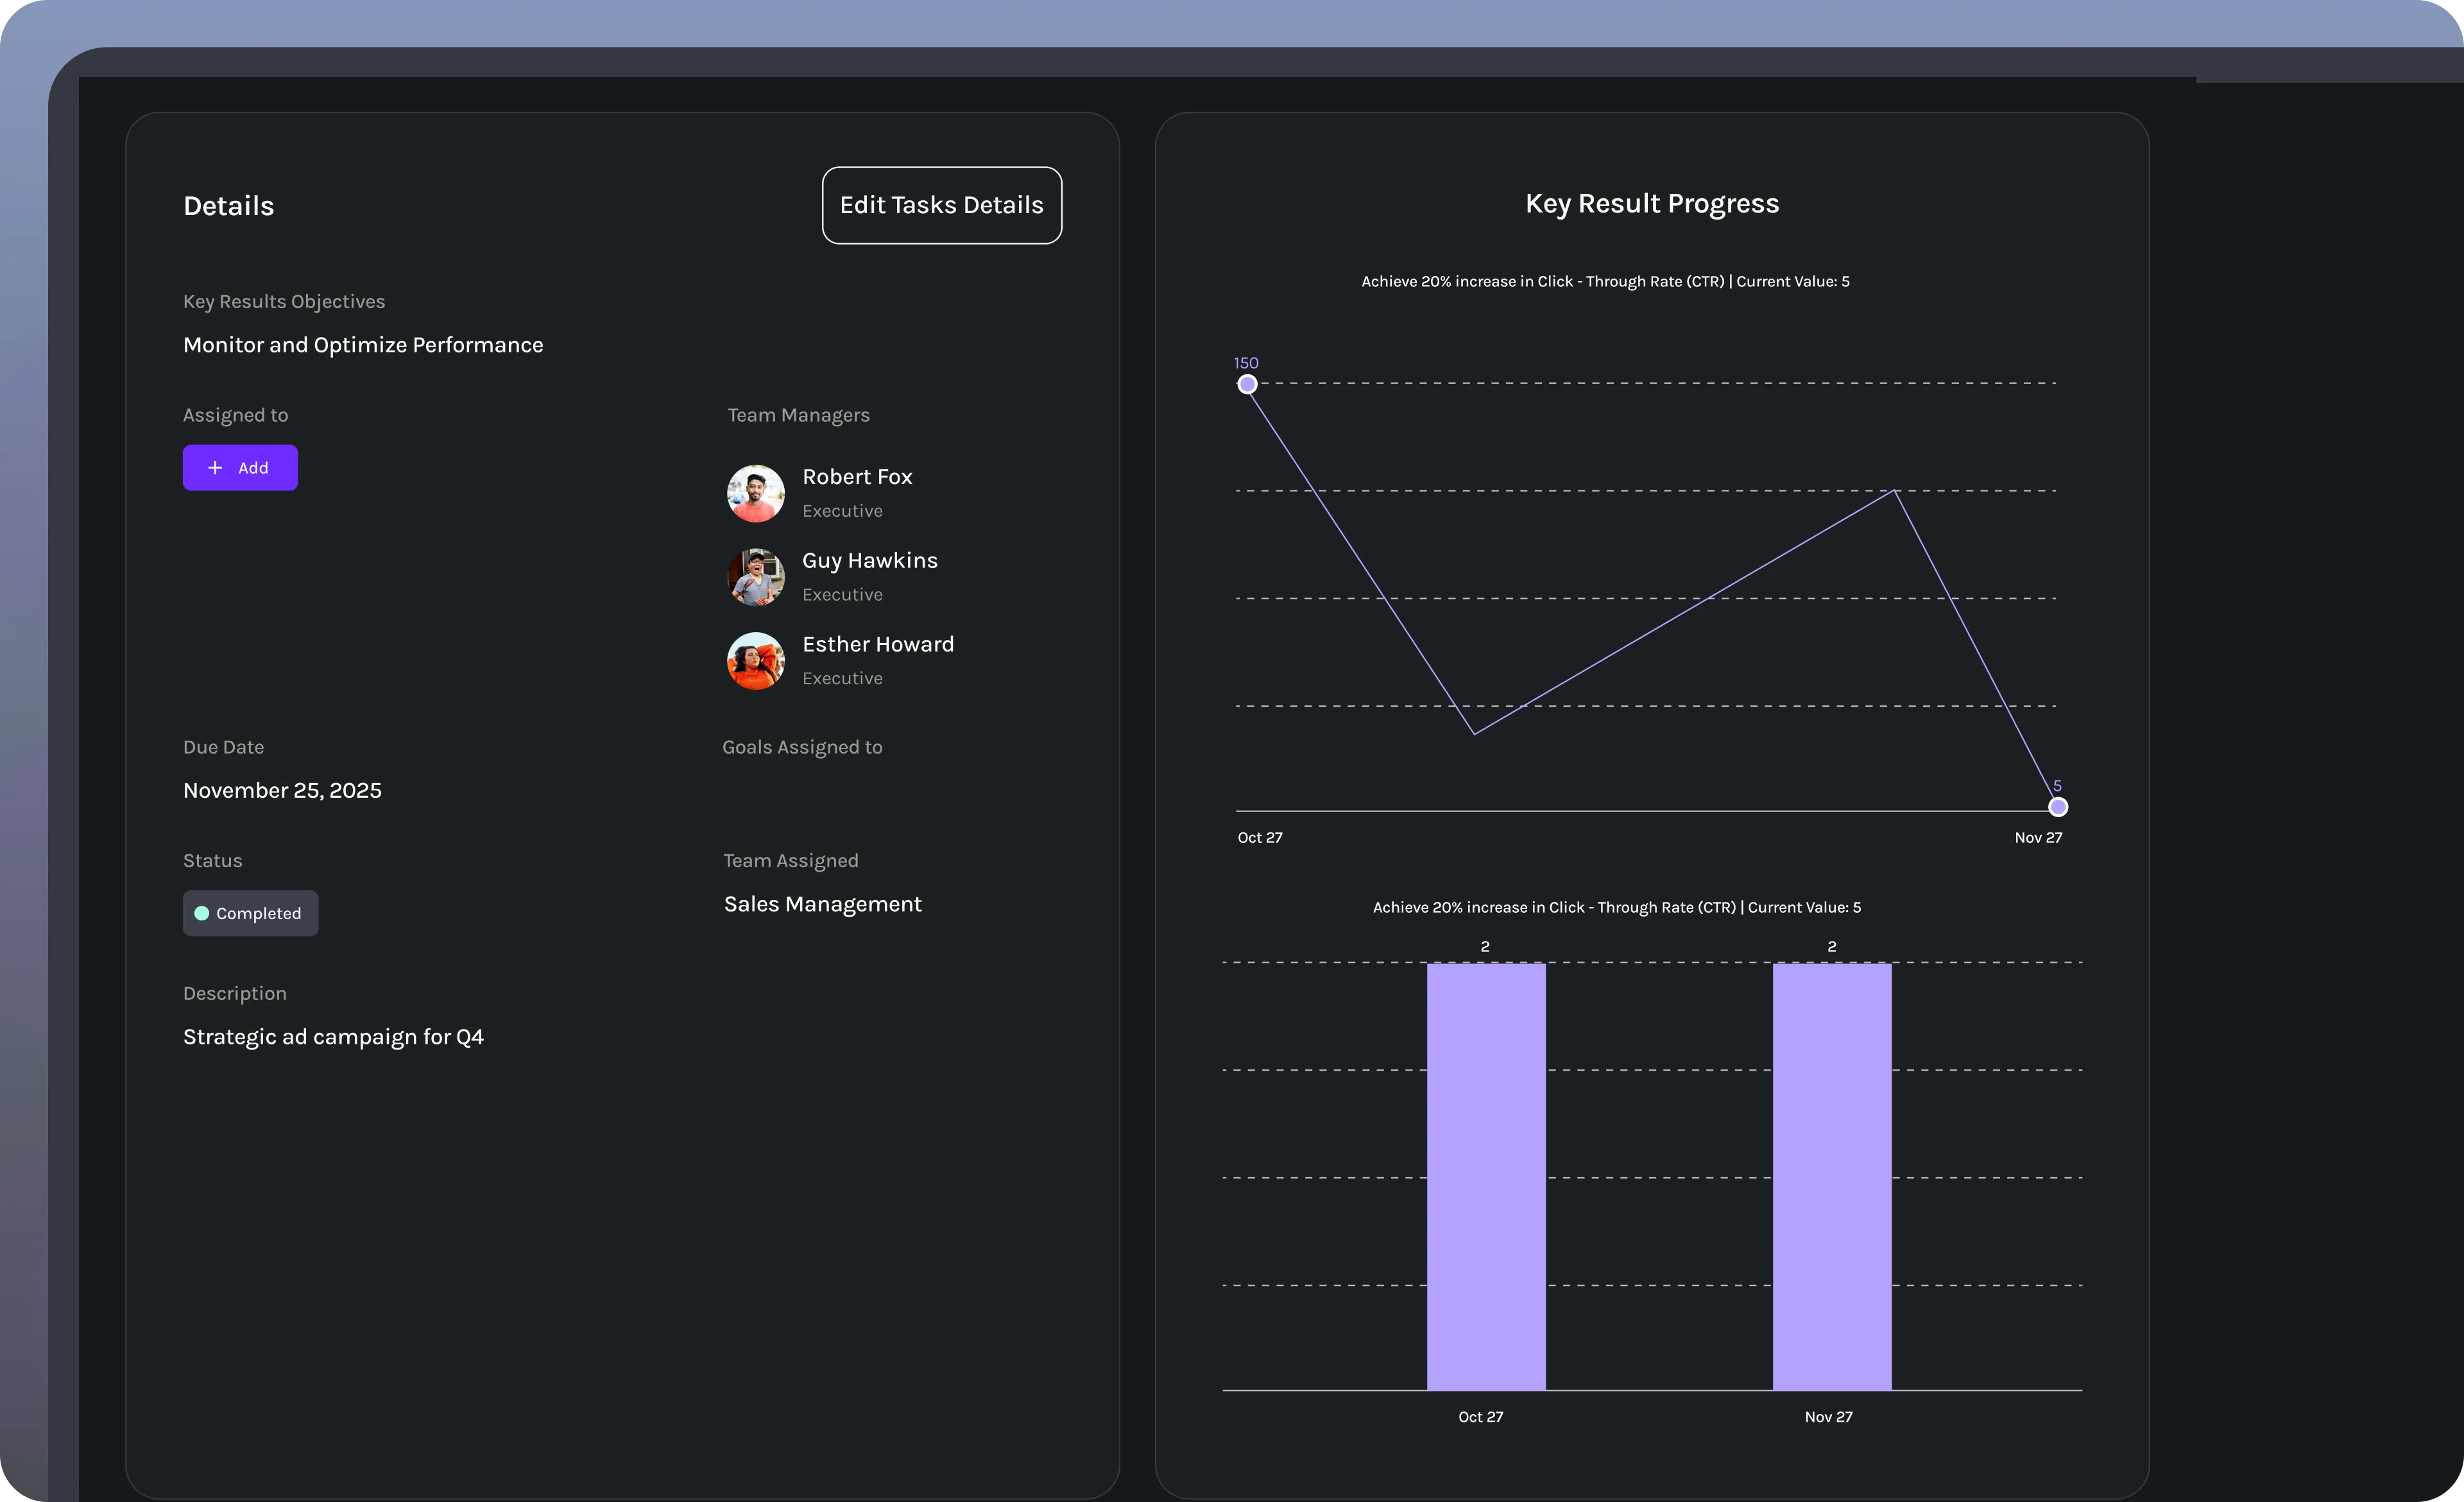Viewport: 2464px width, 1502px height.
Task: Click the end data point labeled 5
Action: pos(2058,807)
